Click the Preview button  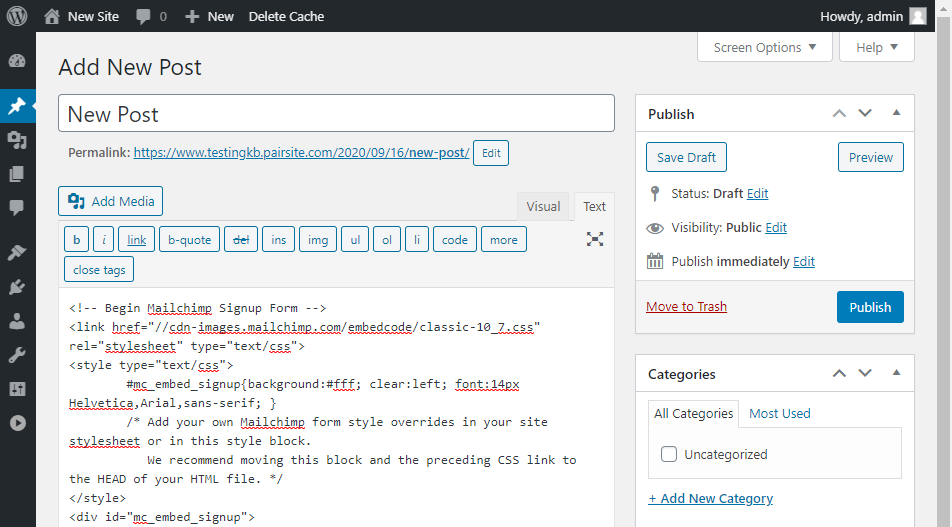tap(871, 157)
